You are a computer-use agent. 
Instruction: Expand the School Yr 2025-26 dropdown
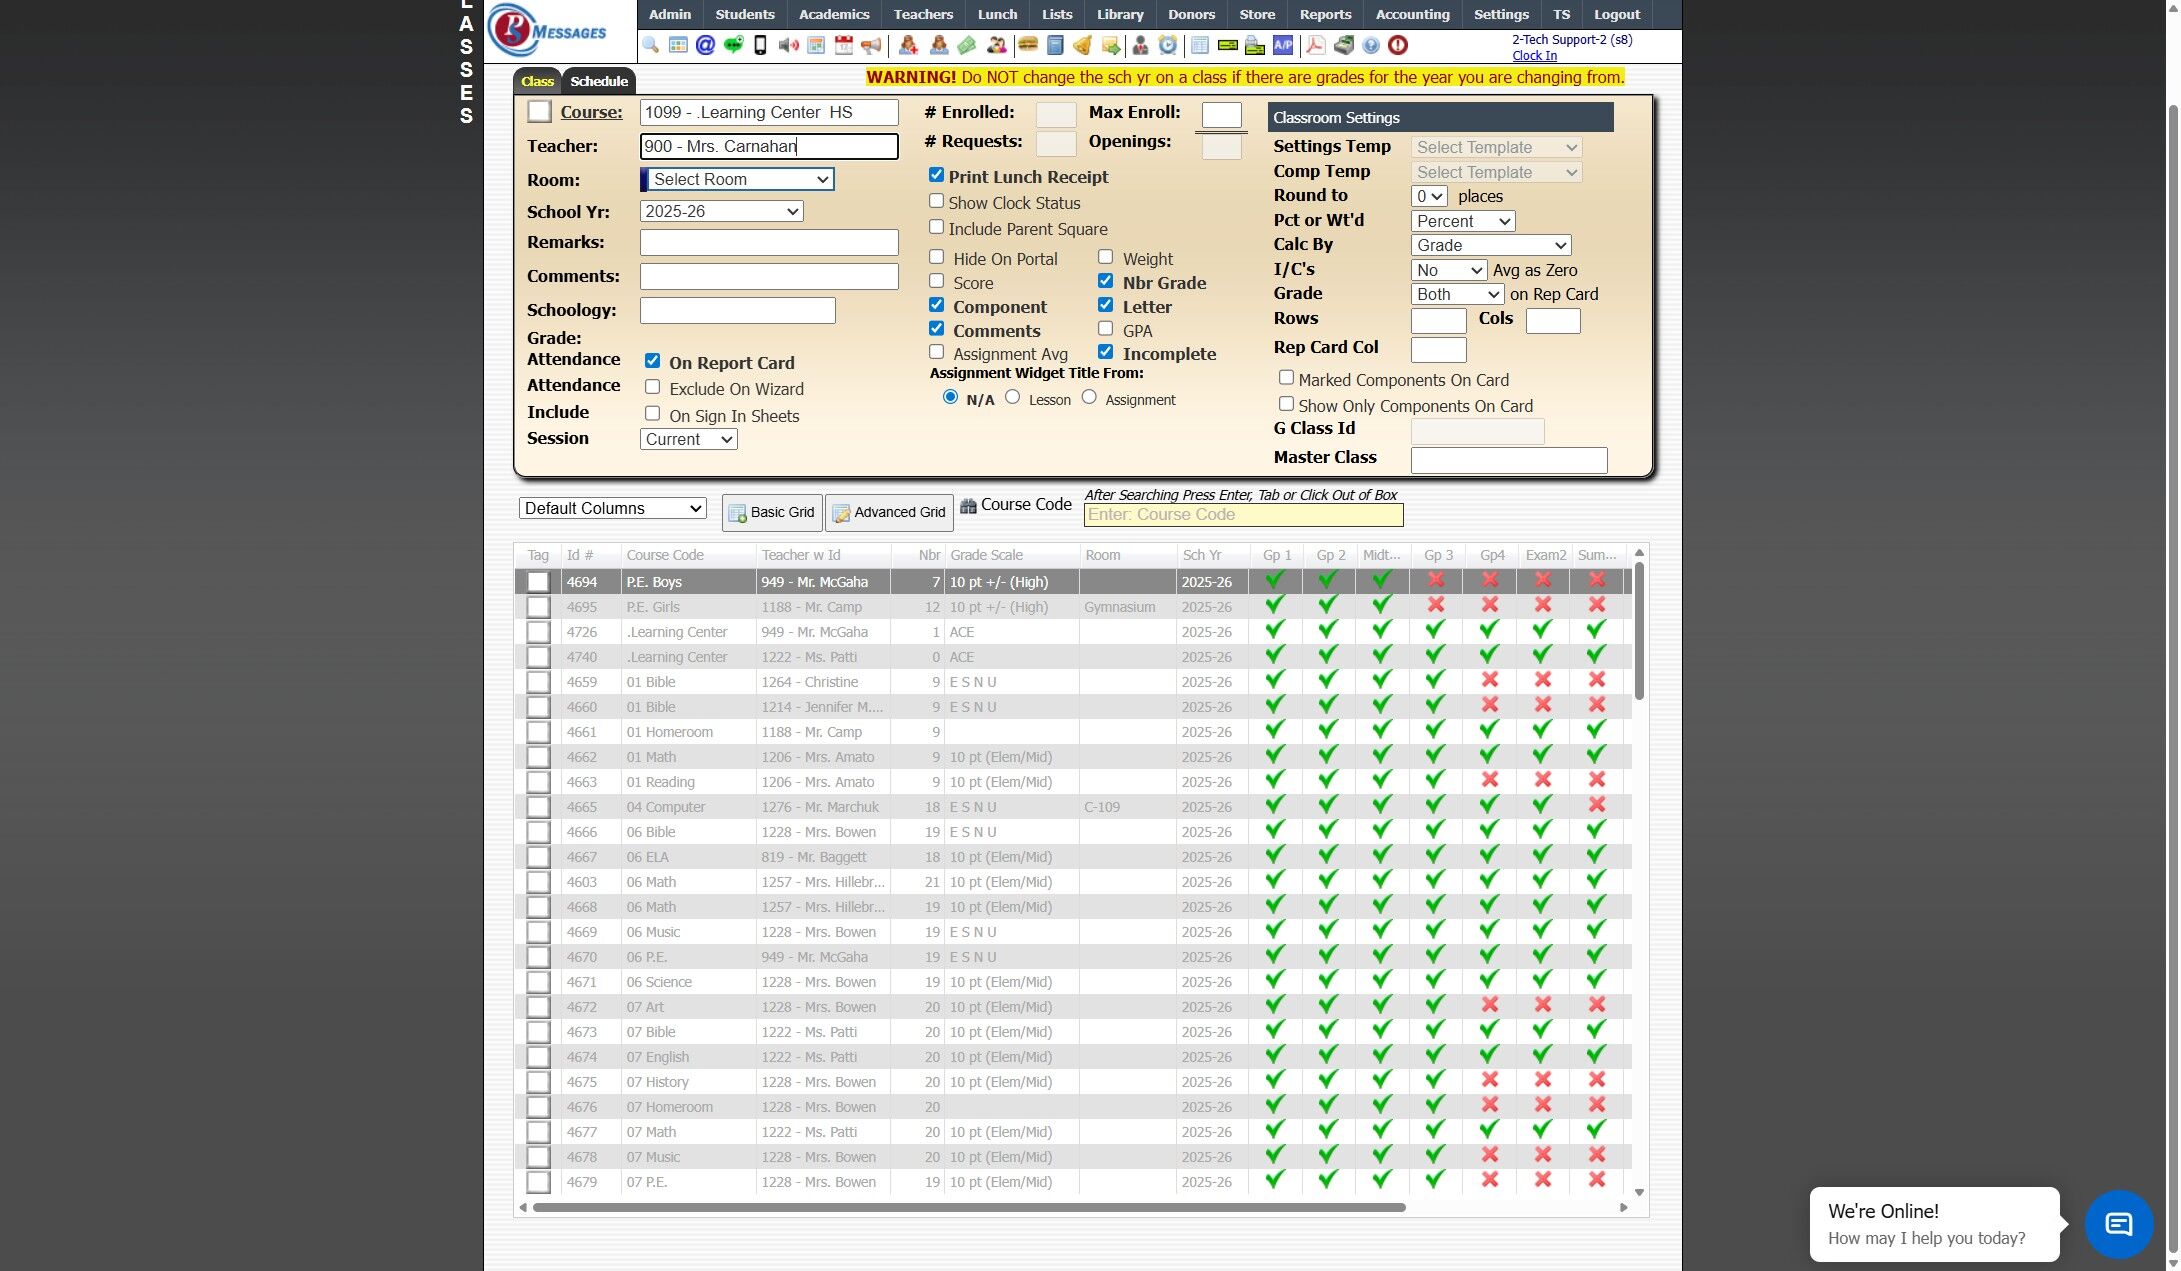coord(721,211)
